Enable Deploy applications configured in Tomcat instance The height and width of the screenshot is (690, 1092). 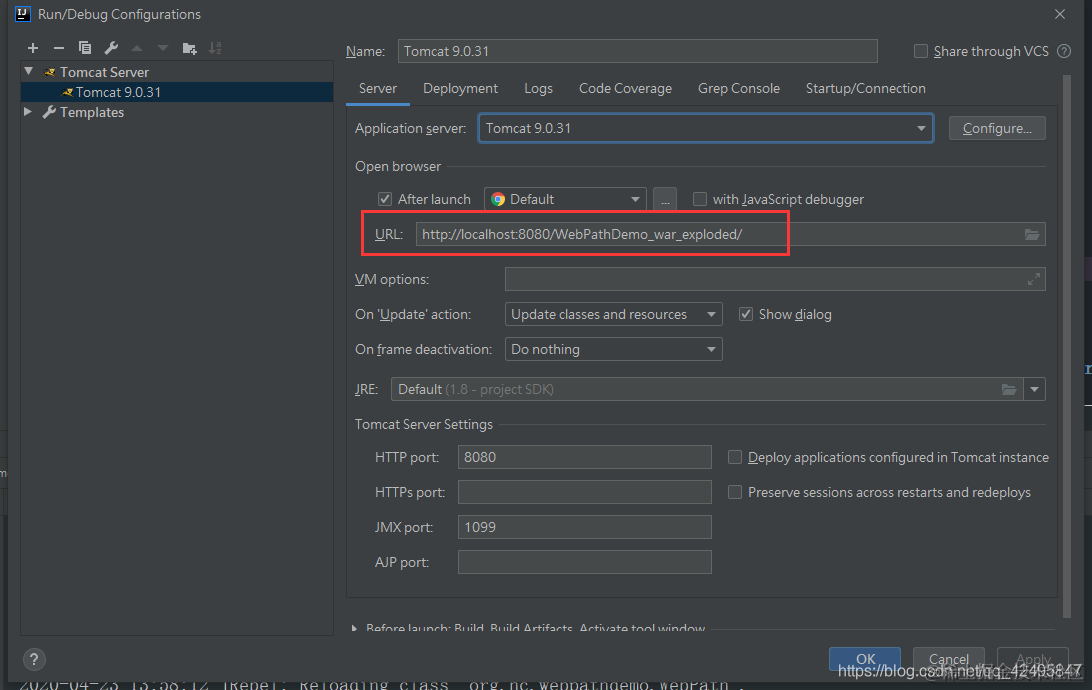coord(735,457)
